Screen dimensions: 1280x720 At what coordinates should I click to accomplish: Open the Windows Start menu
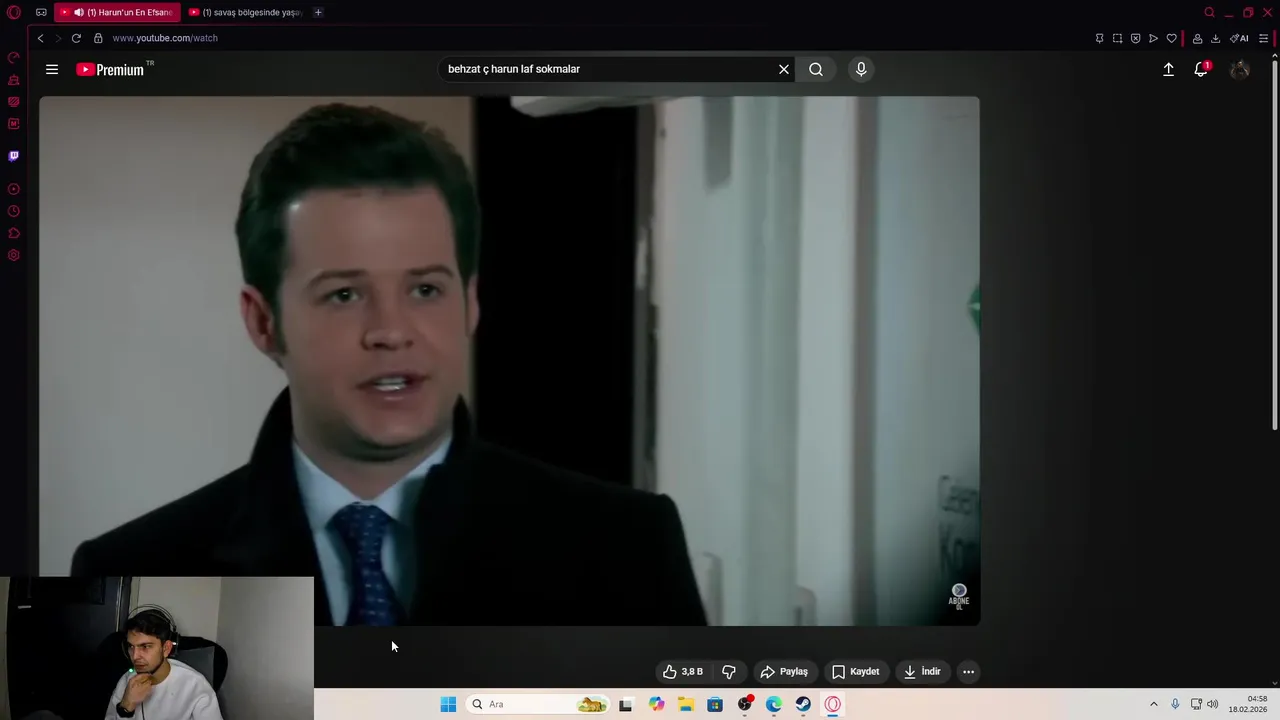448,704
